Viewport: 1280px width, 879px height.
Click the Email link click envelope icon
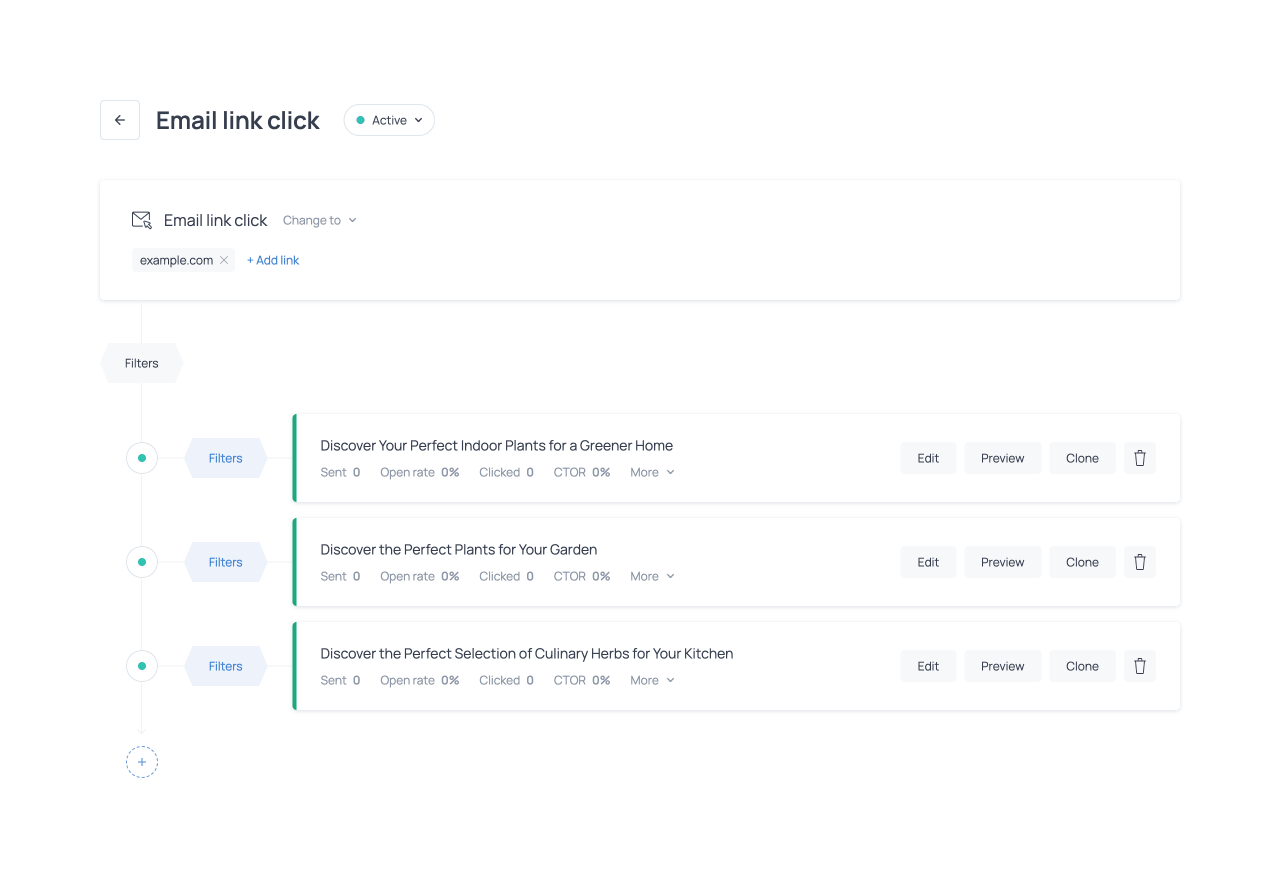click(x=142, y=220)
